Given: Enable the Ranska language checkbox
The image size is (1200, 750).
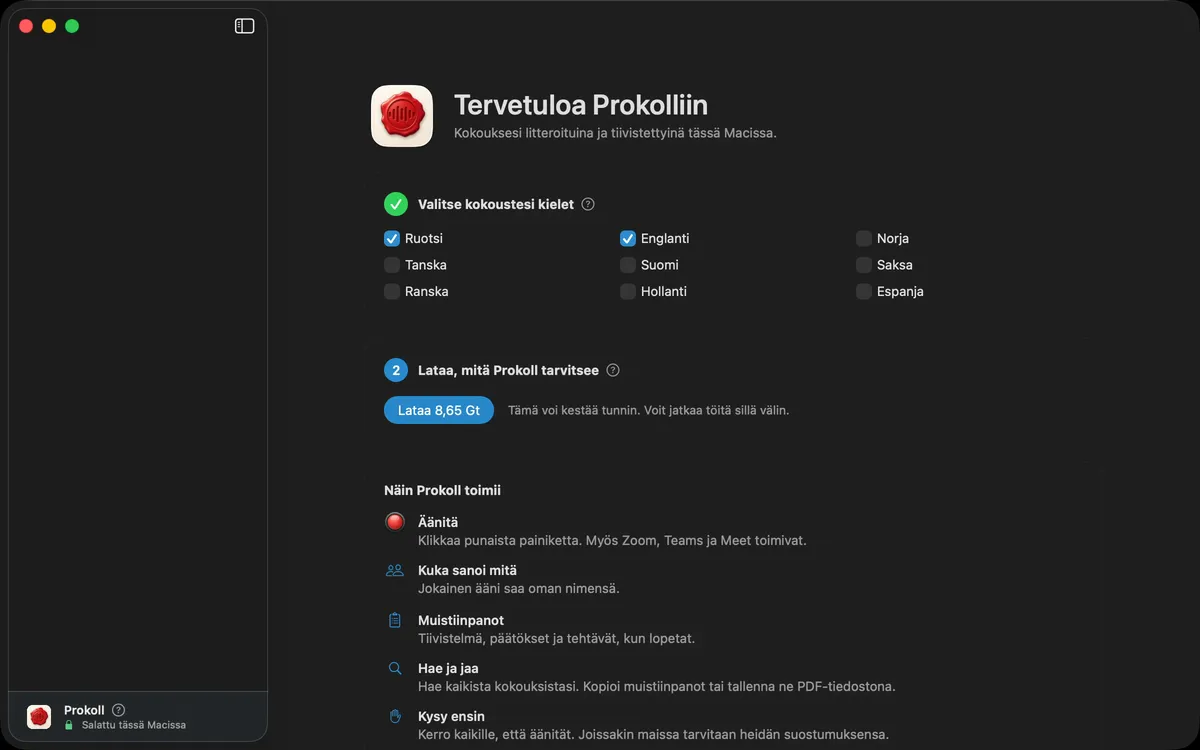Looking at the screenshot, I should click(392, 292).
